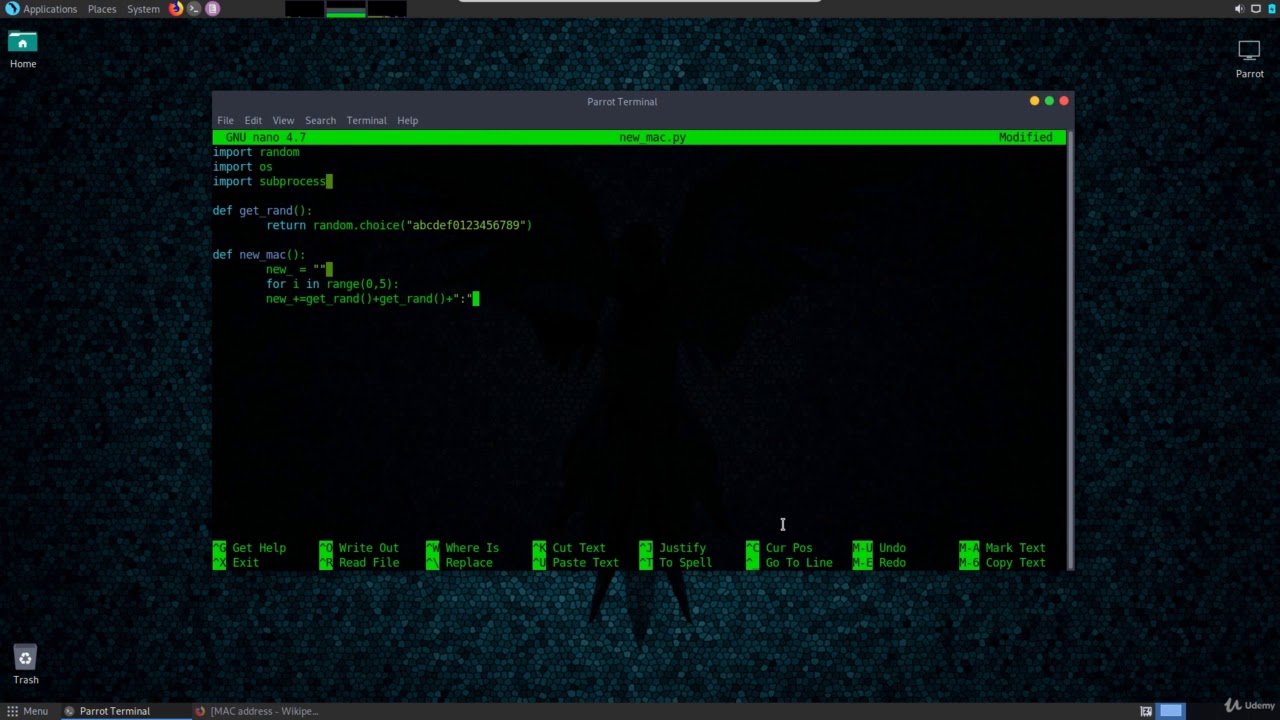
Task: Click the show desktop icon in bottom panel
Action: pyautogui.click(x=1146, y=711)
